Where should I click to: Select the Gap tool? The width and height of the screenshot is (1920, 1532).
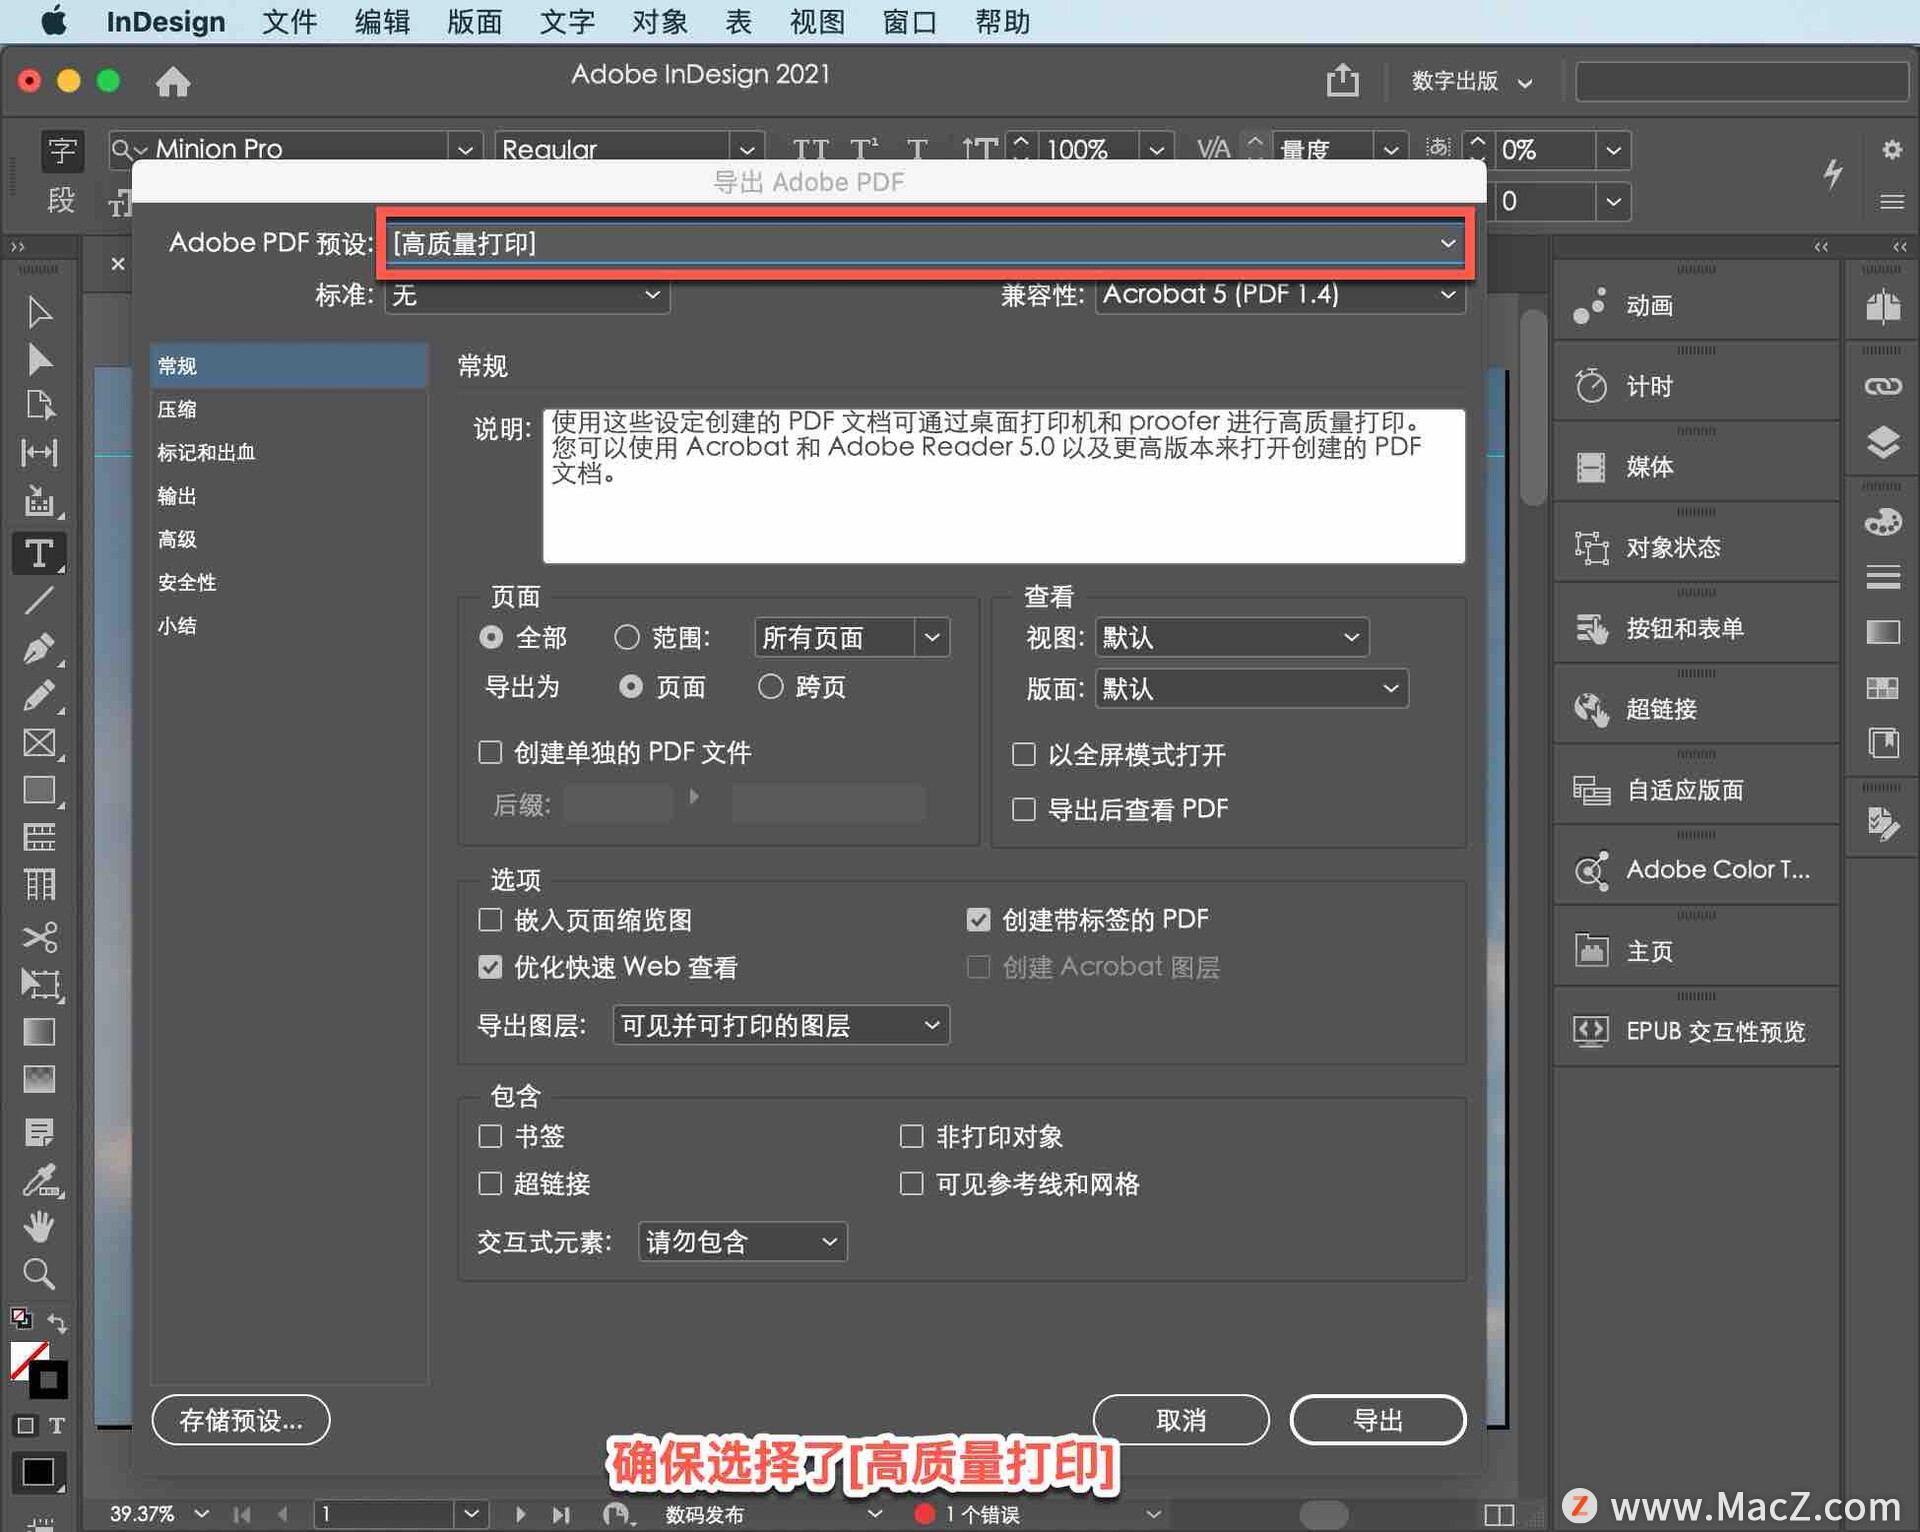click(39, 452)
